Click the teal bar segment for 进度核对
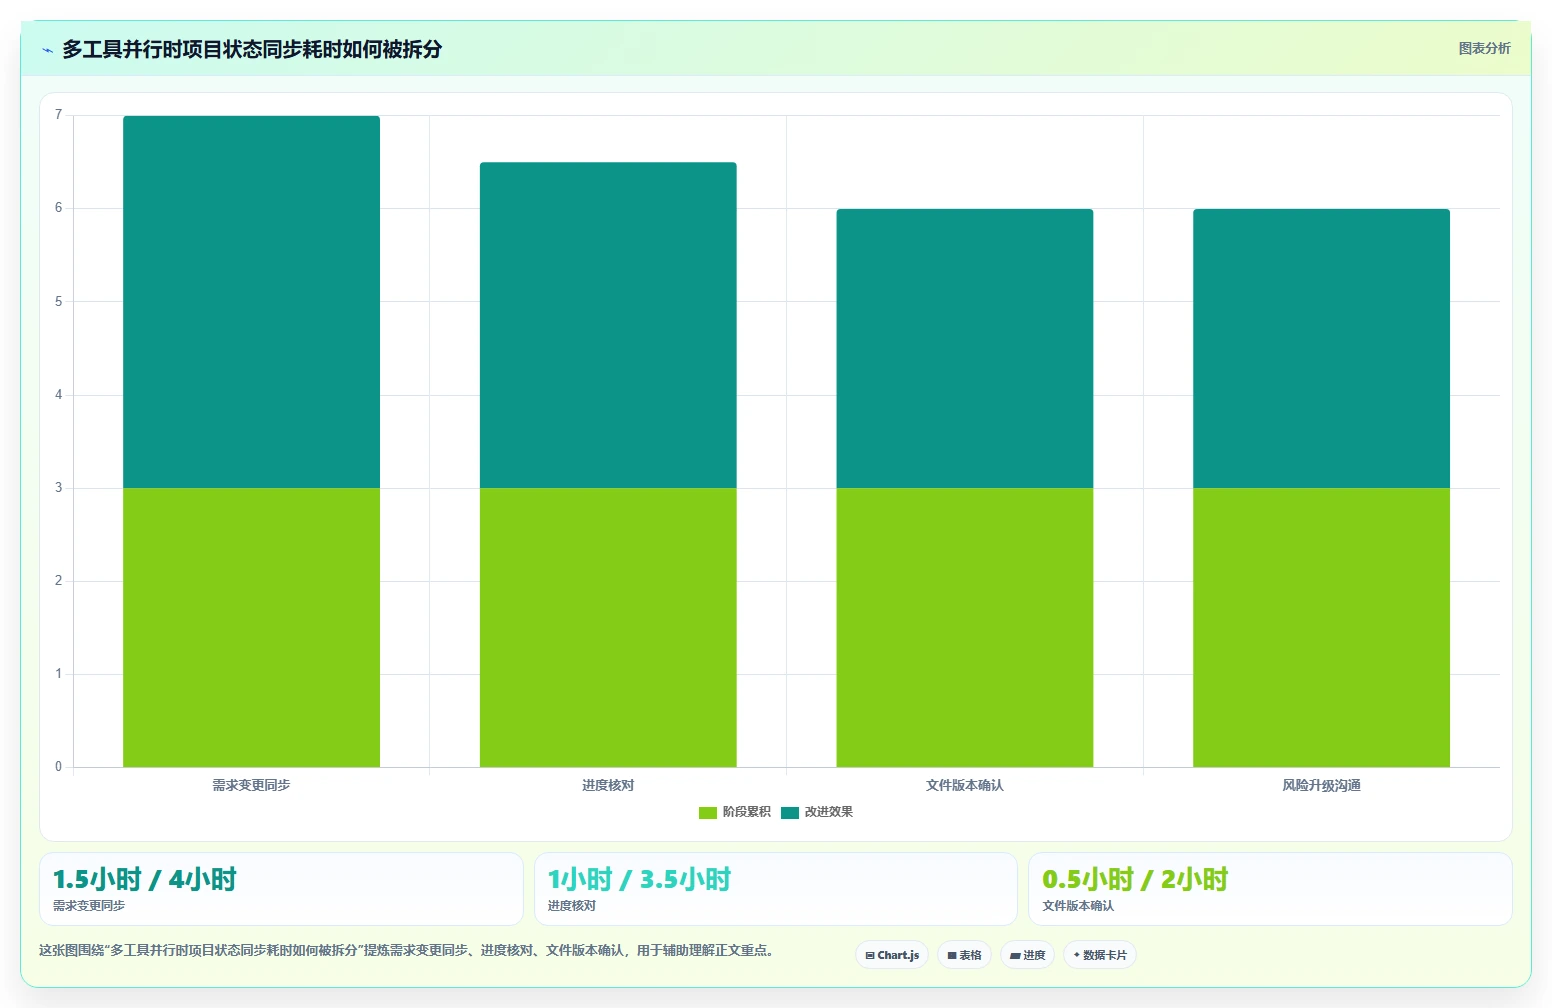Screen dimensions: 1552x1008 [608, 325]
